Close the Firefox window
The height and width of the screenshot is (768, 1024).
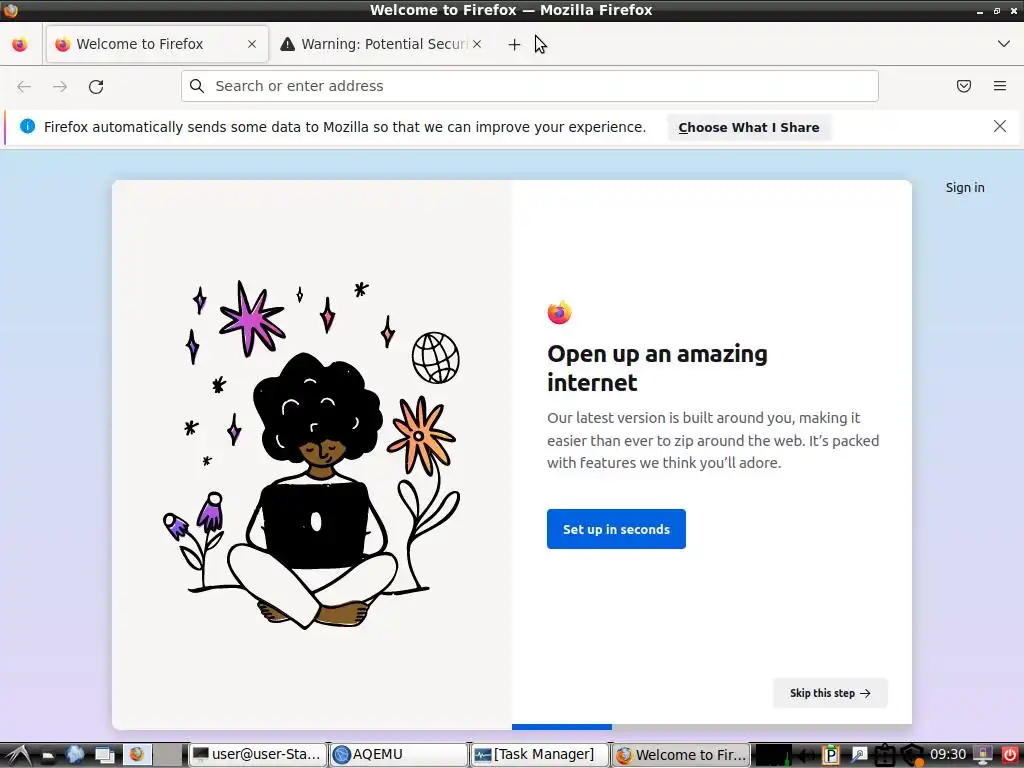(x=1013, y=10)
